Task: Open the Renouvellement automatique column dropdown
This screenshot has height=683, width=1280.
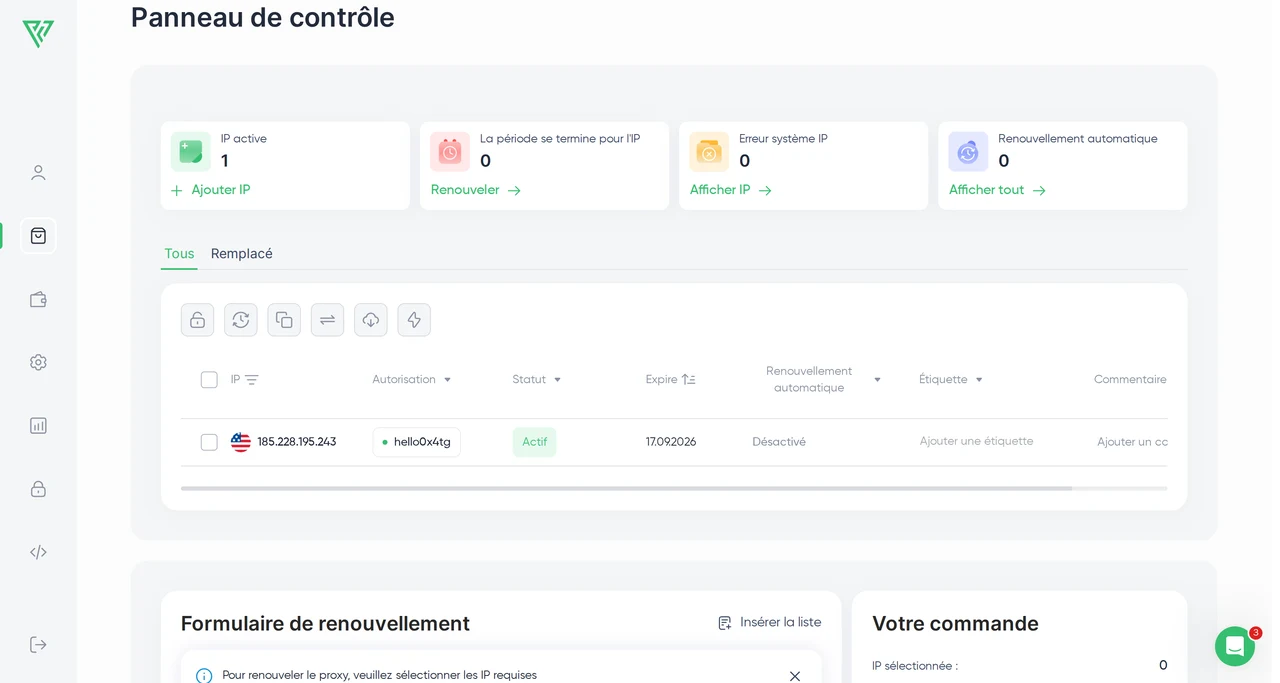Action: pyautogui.click(x=877, y=380)
